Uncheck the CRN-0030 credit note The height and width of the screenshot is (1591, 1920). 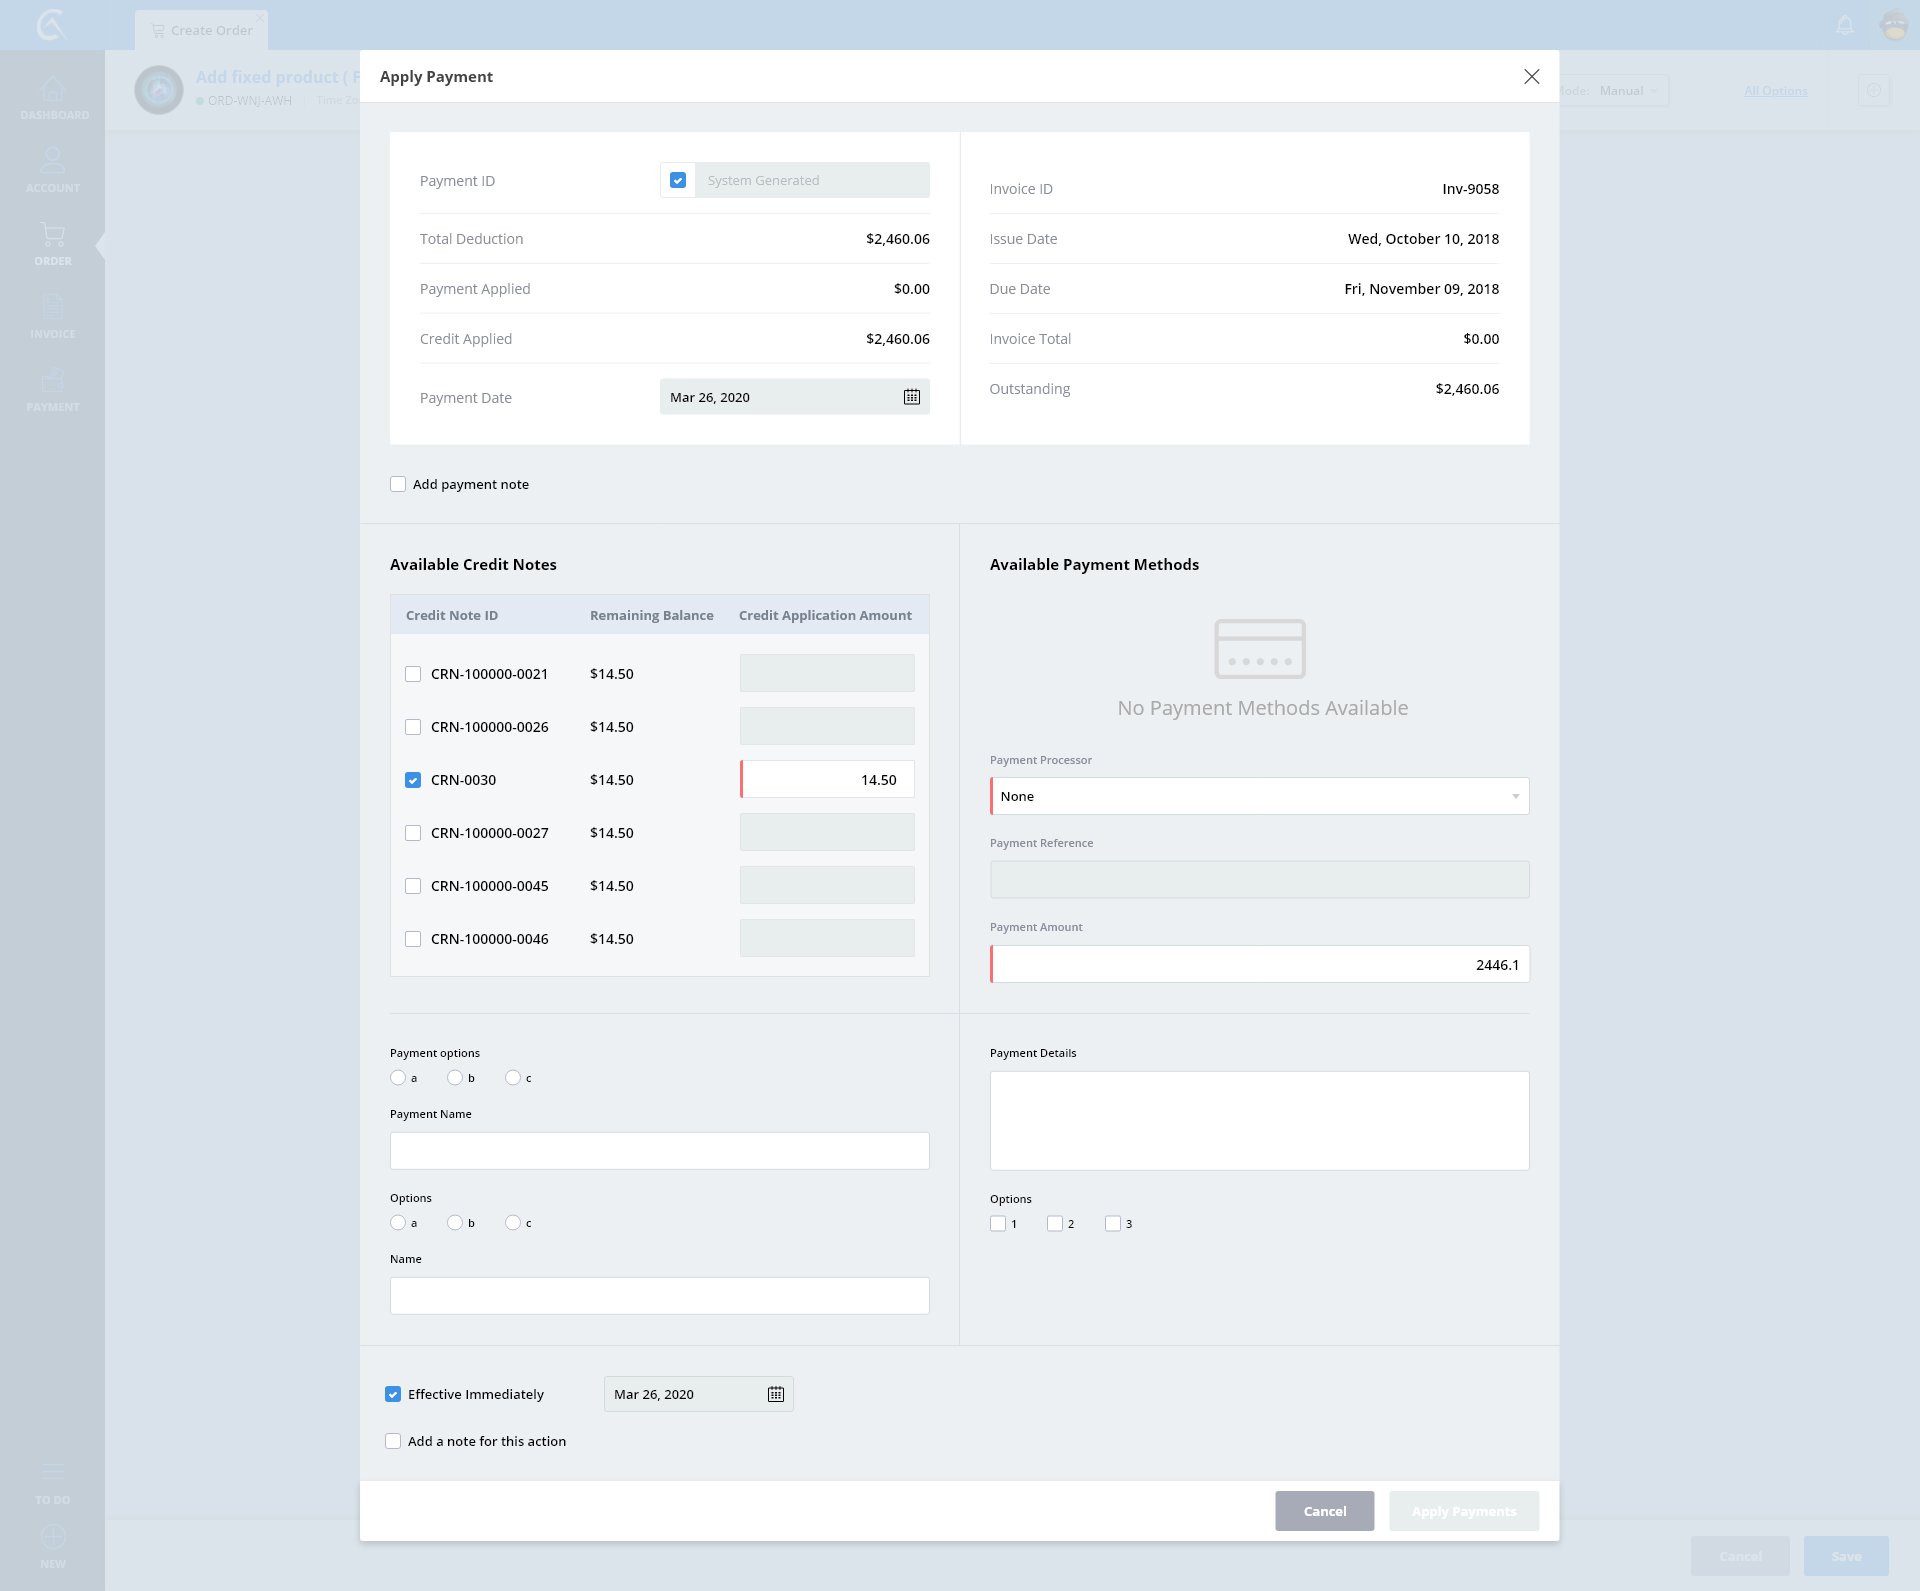coord(413,780)
